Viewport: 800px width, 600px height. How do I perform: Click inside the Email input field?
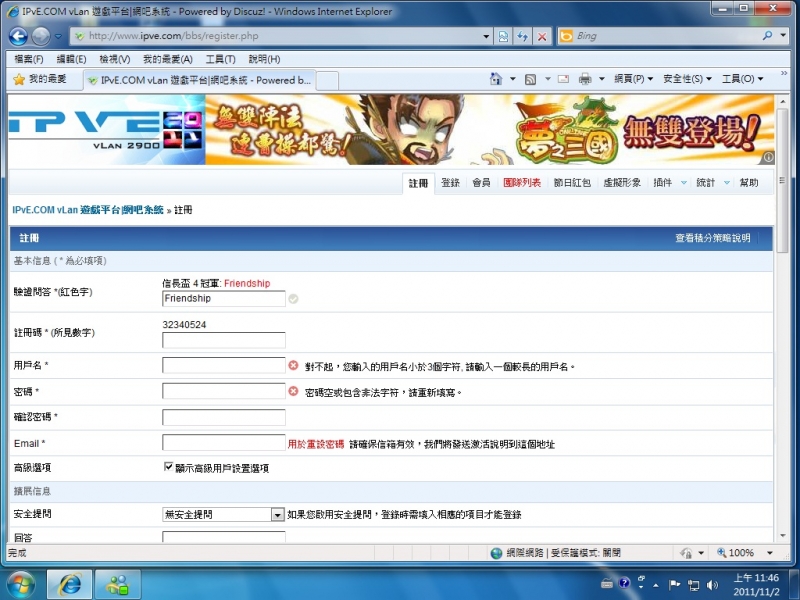pos(222,443)
